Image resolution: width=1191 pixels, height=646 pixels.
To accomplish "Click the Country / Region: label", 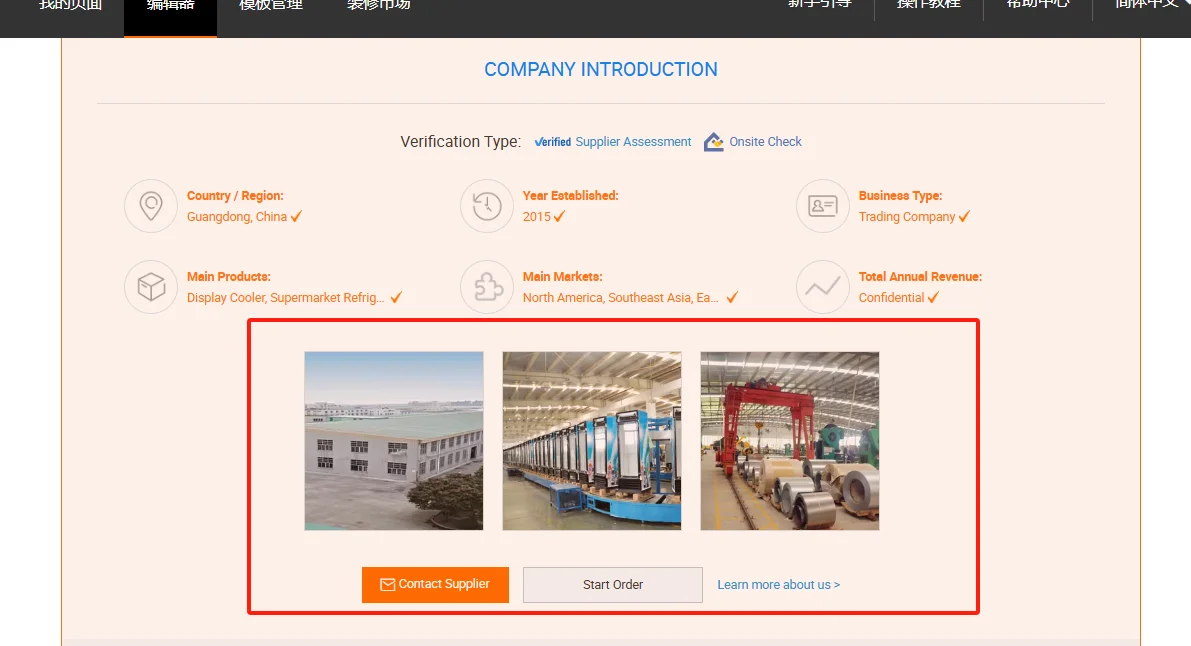I will [x=235, y=196].
